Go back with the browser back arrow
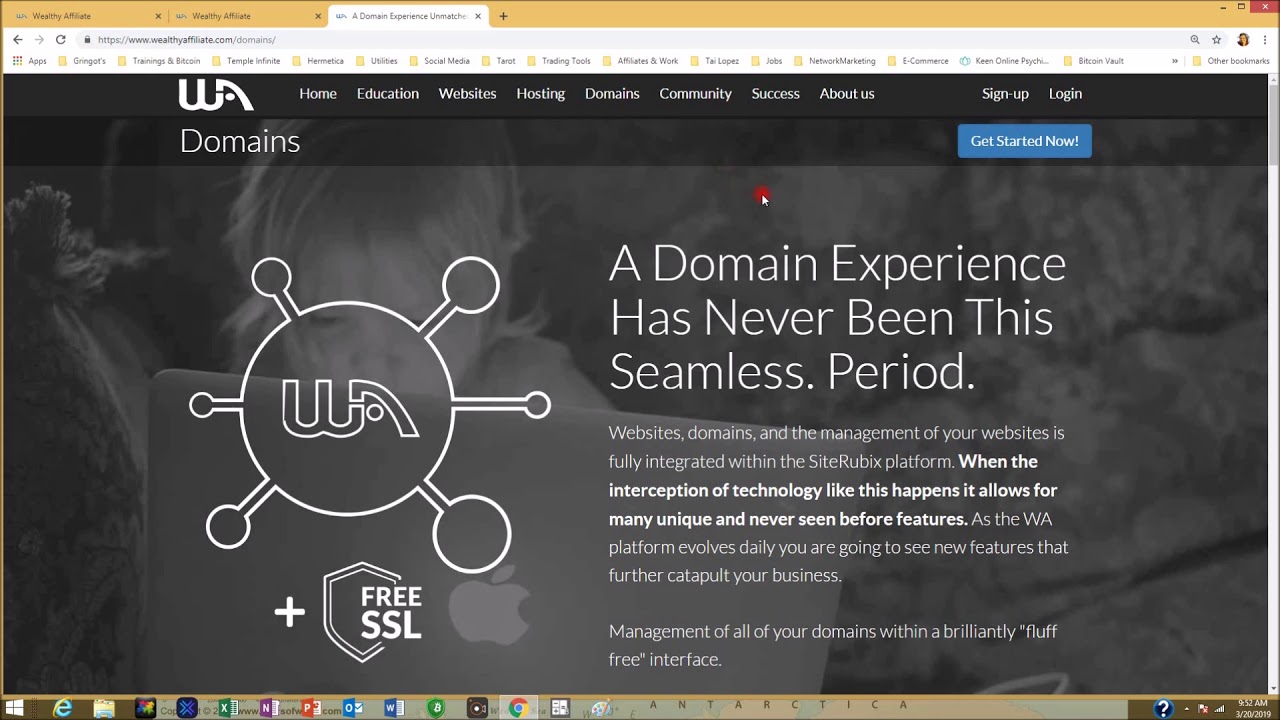Screen dimensions: 1280x720 pyautogui.click(x=17, y=40)
